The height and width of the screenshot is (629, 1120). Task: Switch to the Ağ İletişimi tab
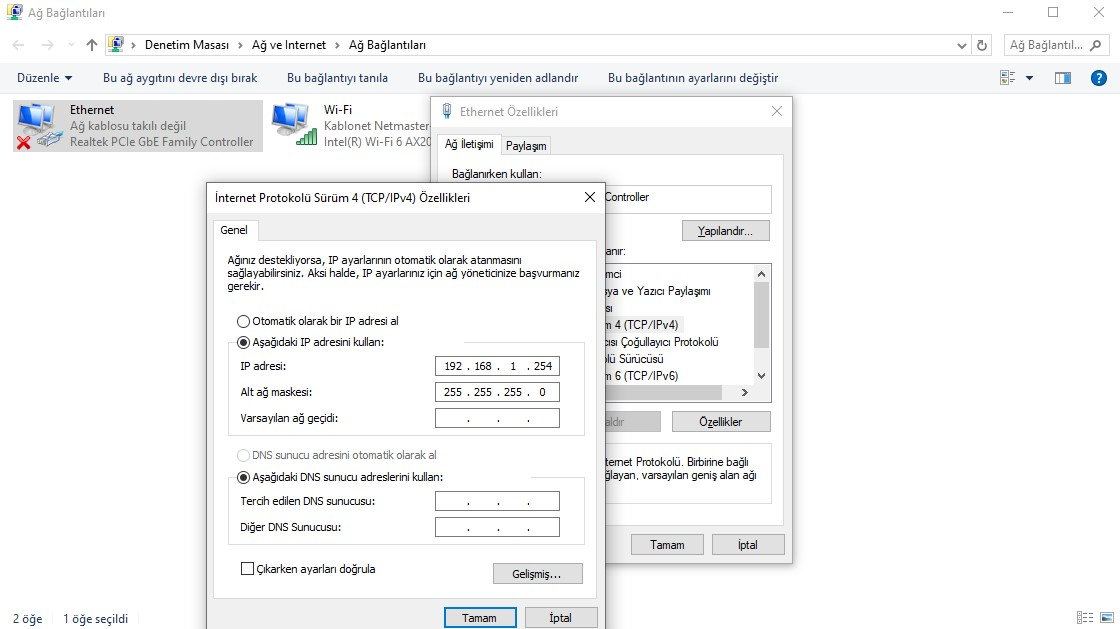pos(469,144)
